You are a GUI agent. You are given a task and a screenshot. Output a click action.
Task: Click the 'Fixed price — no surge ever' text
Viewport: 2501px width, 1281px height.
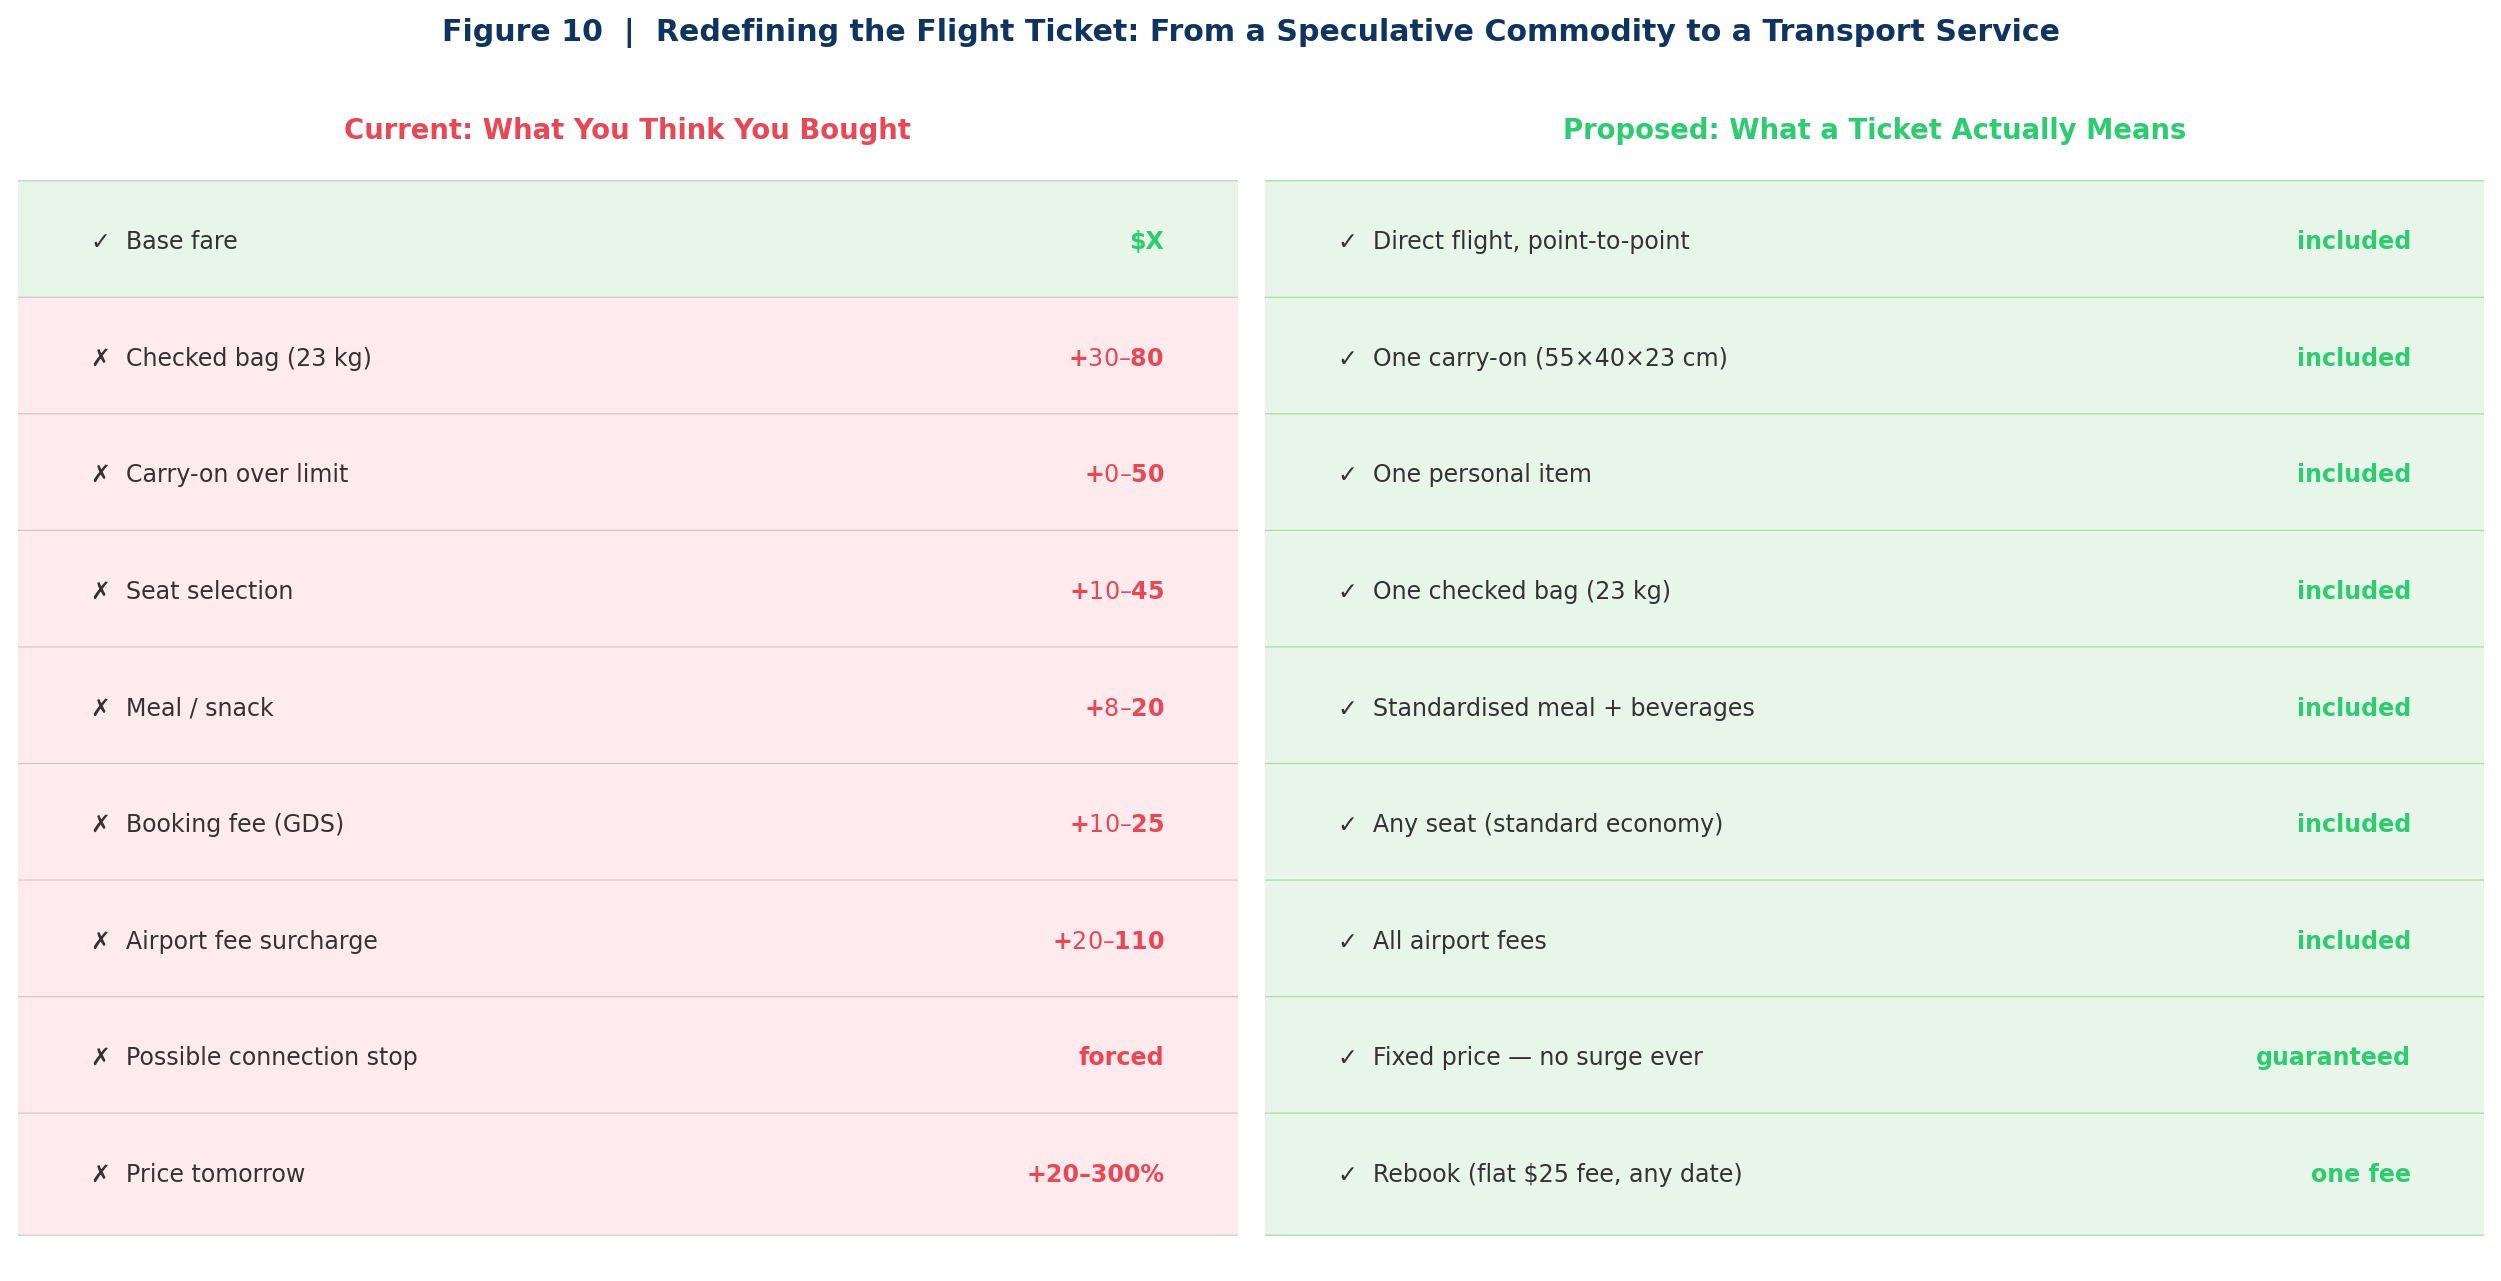click(x=1537, y=1058)
